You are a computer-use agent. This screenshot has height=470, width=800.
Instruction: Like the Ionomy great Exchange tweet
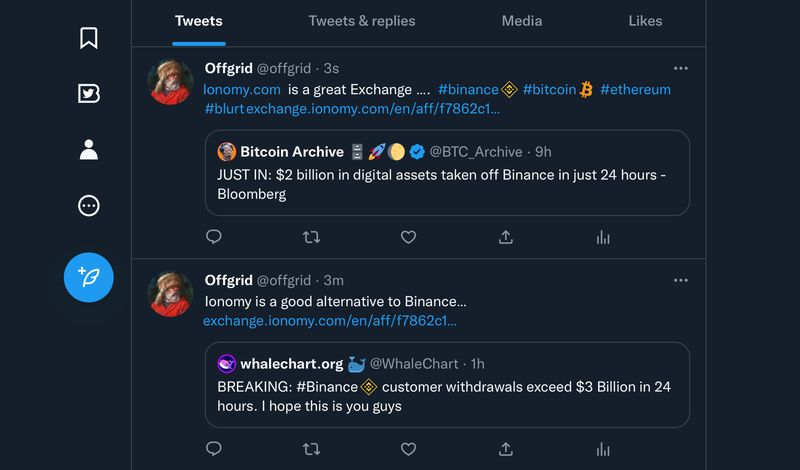pos(408,237)
